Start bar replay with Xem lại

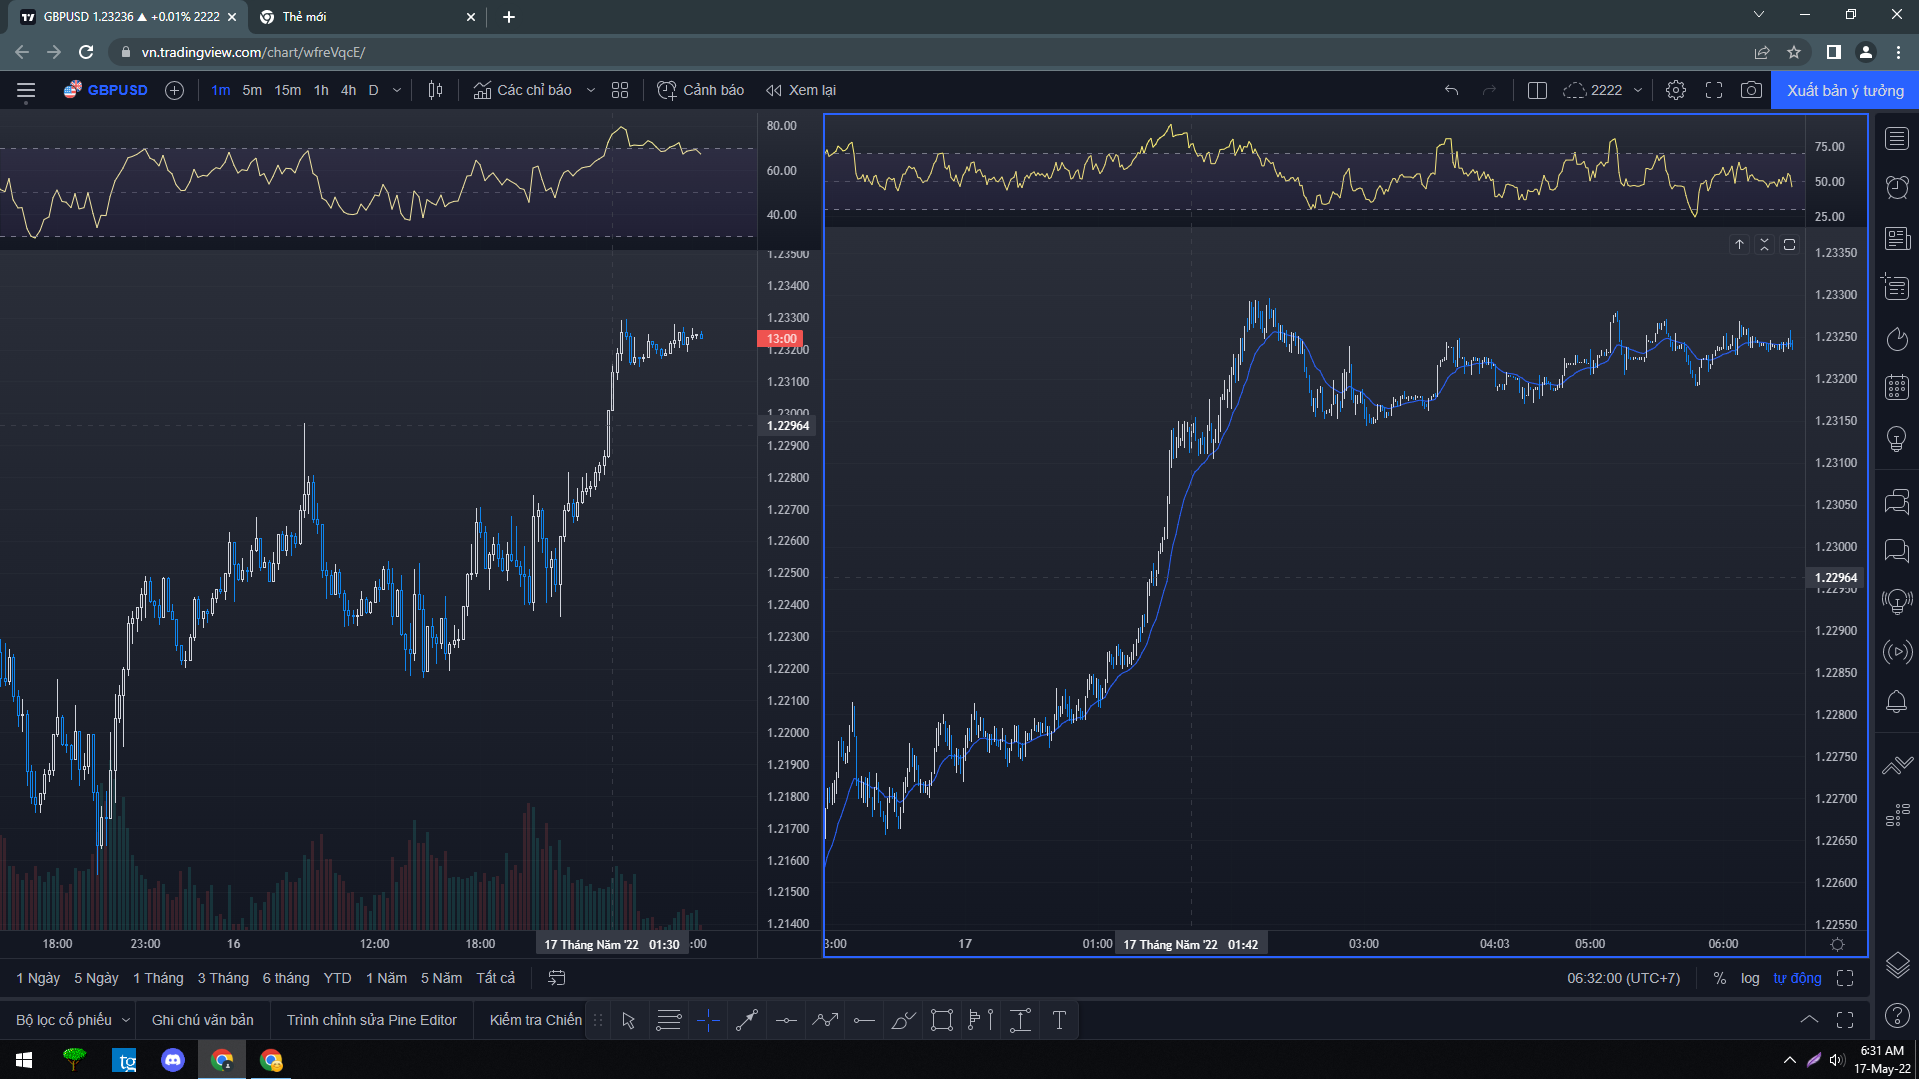pos(801,90)
